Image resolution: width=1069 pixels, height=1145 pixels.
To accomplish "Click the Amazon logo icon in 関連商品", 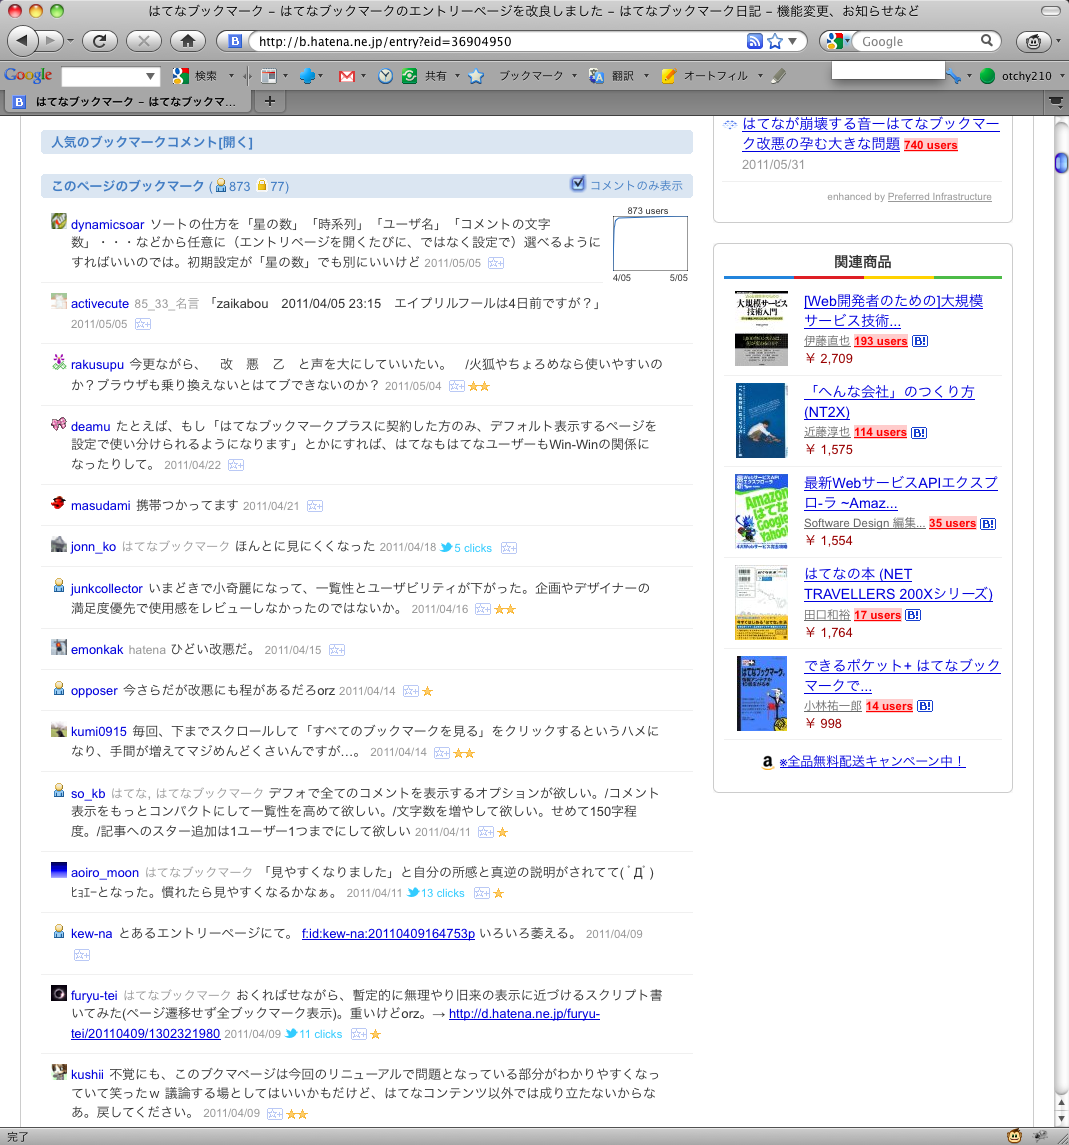I will click(767, 762).
